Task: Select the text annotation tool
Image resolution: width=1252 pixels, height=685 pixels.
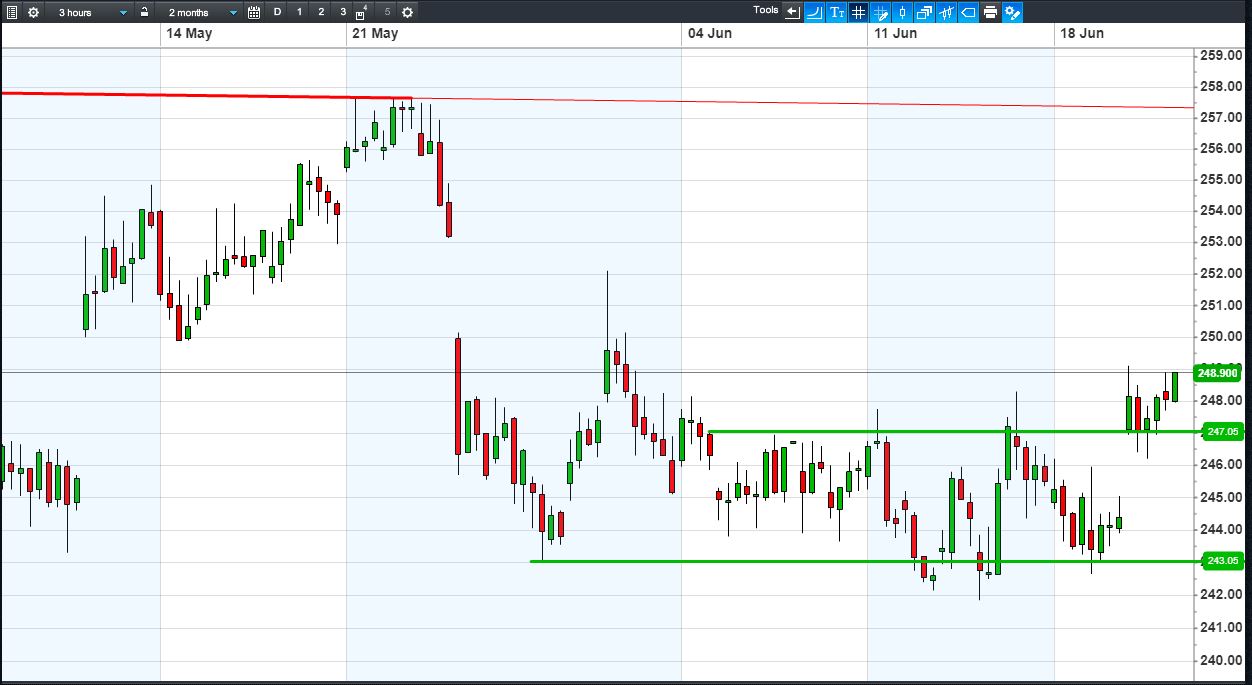Action: (x=837, y=12)
